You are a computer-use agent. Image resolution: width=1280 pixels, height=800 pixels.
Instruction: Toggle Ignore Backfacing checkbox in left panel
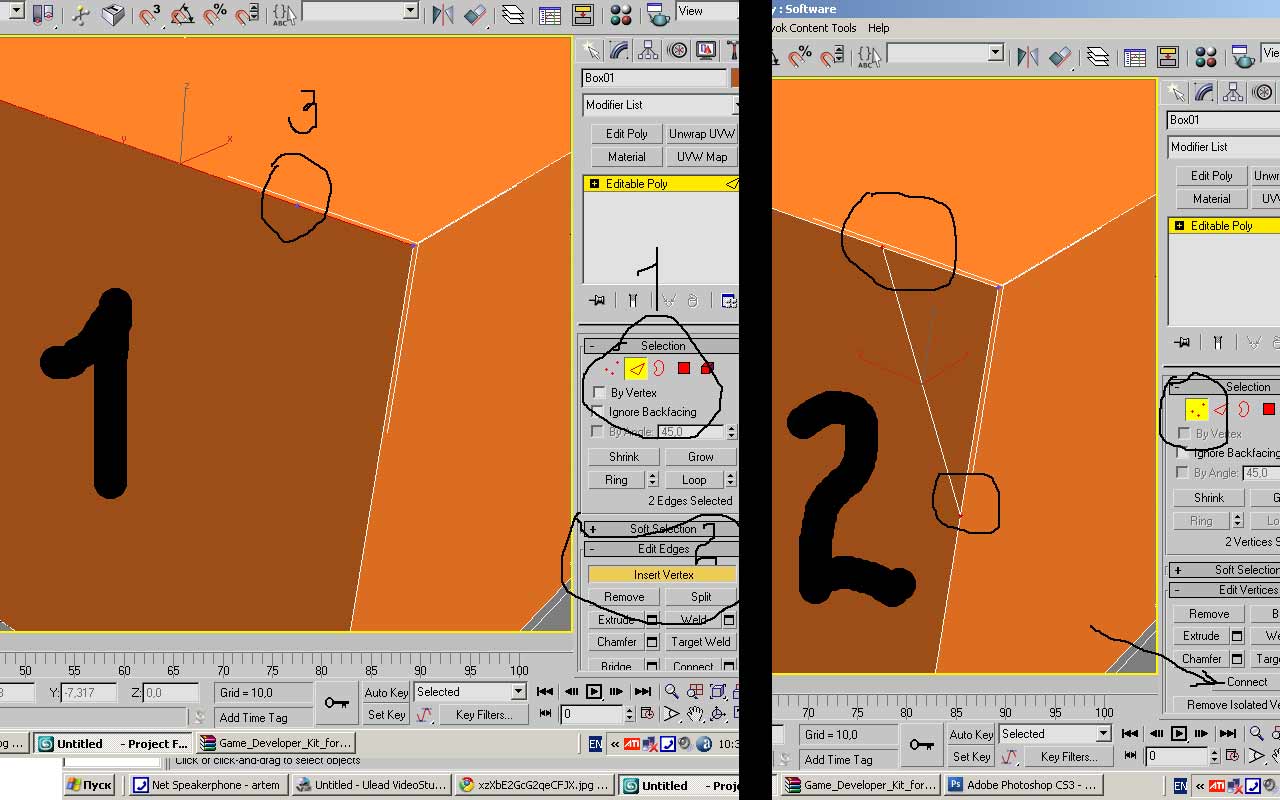[x=600, y=412]
